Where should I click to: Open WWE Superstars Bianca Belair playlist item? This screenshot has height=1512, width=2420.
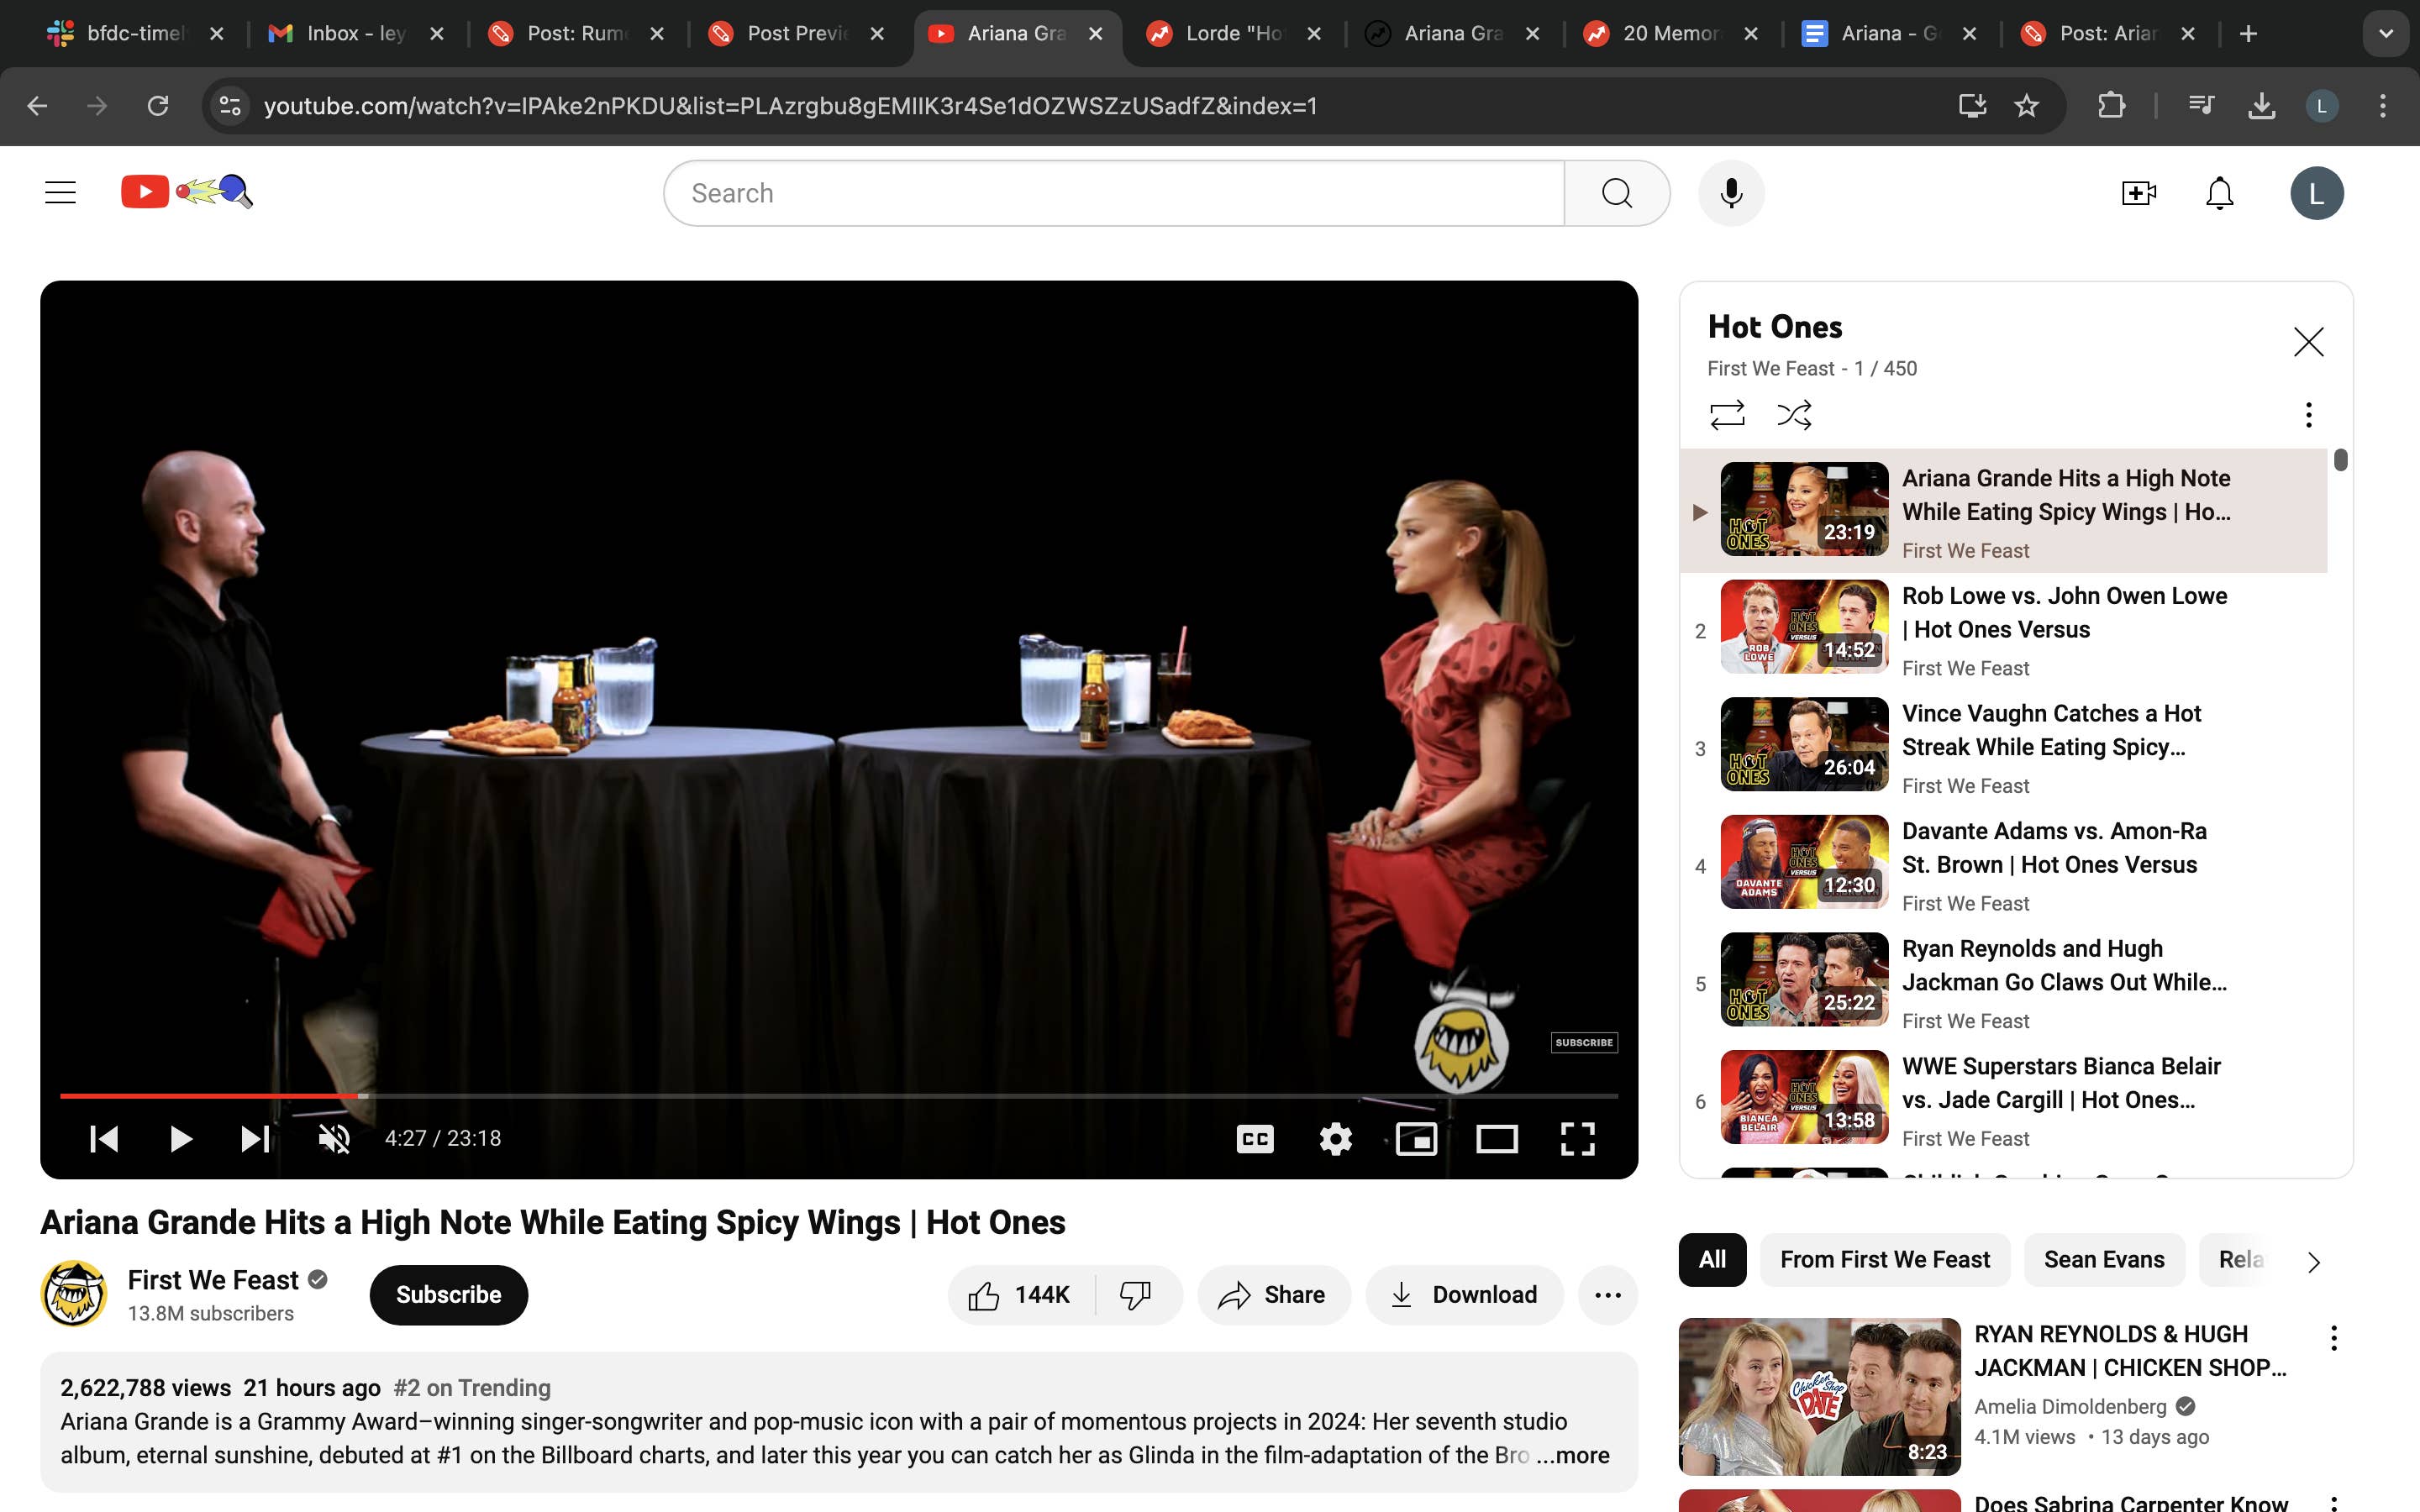click(2003, 1100)
